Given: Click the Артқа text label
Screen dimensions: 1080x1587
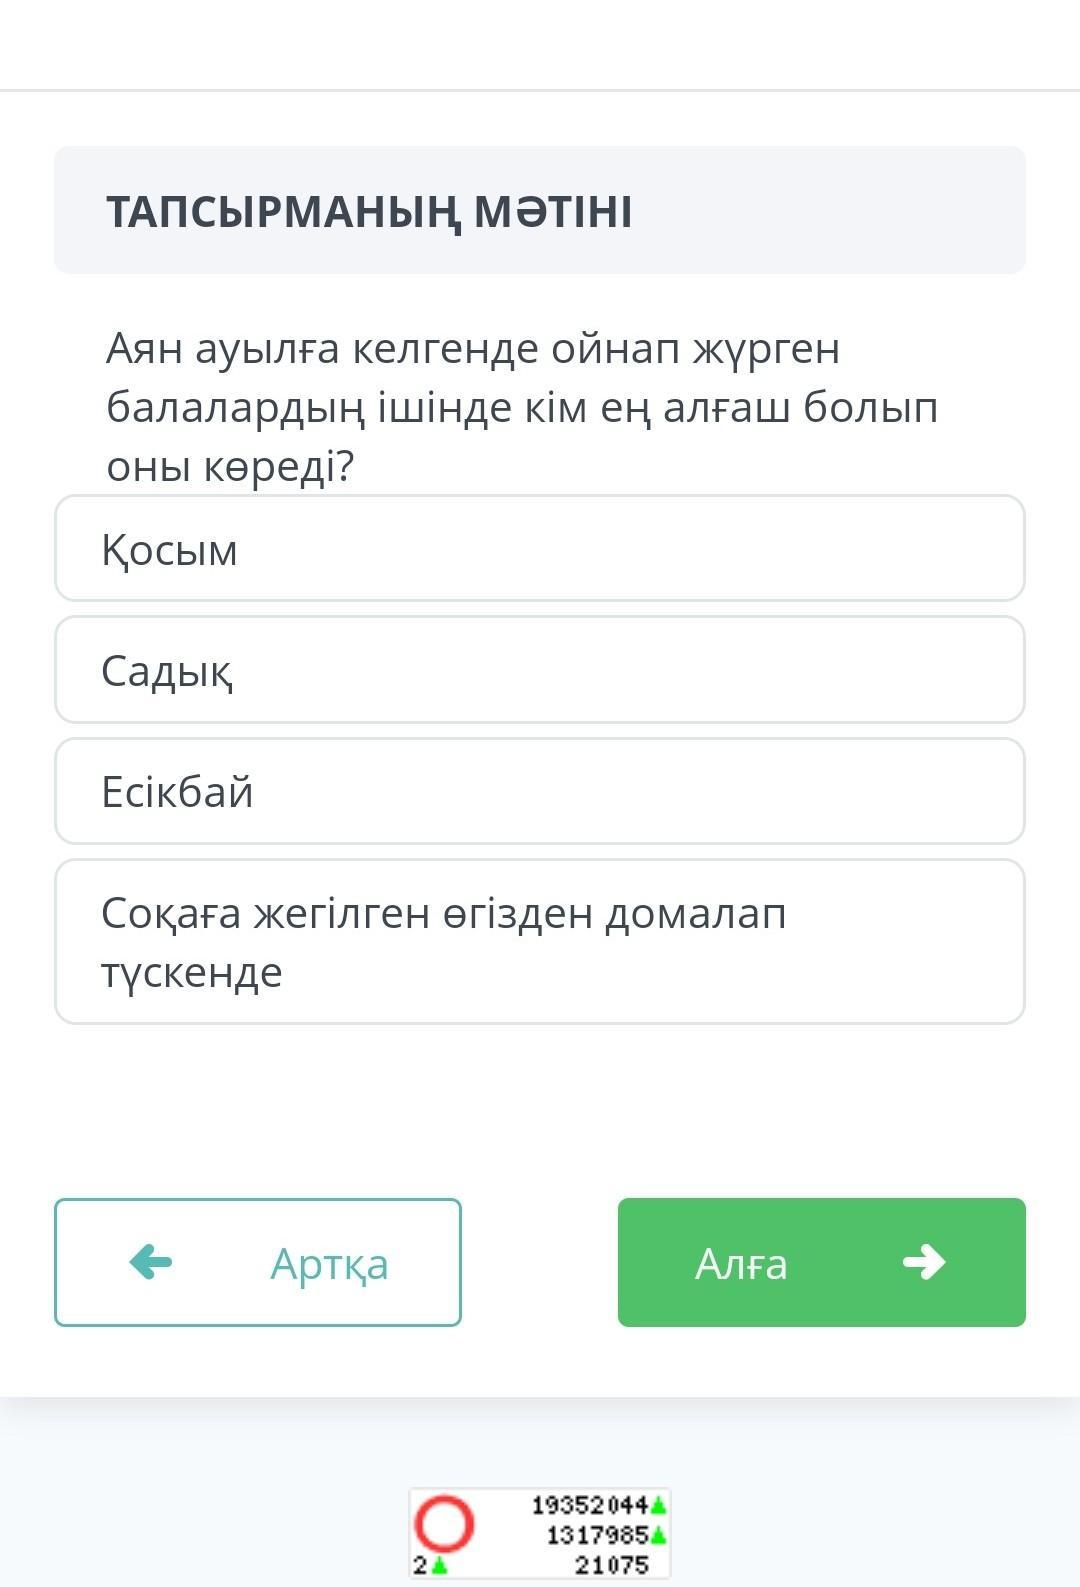Looking at the screenshot, I should coord(329,1264).
